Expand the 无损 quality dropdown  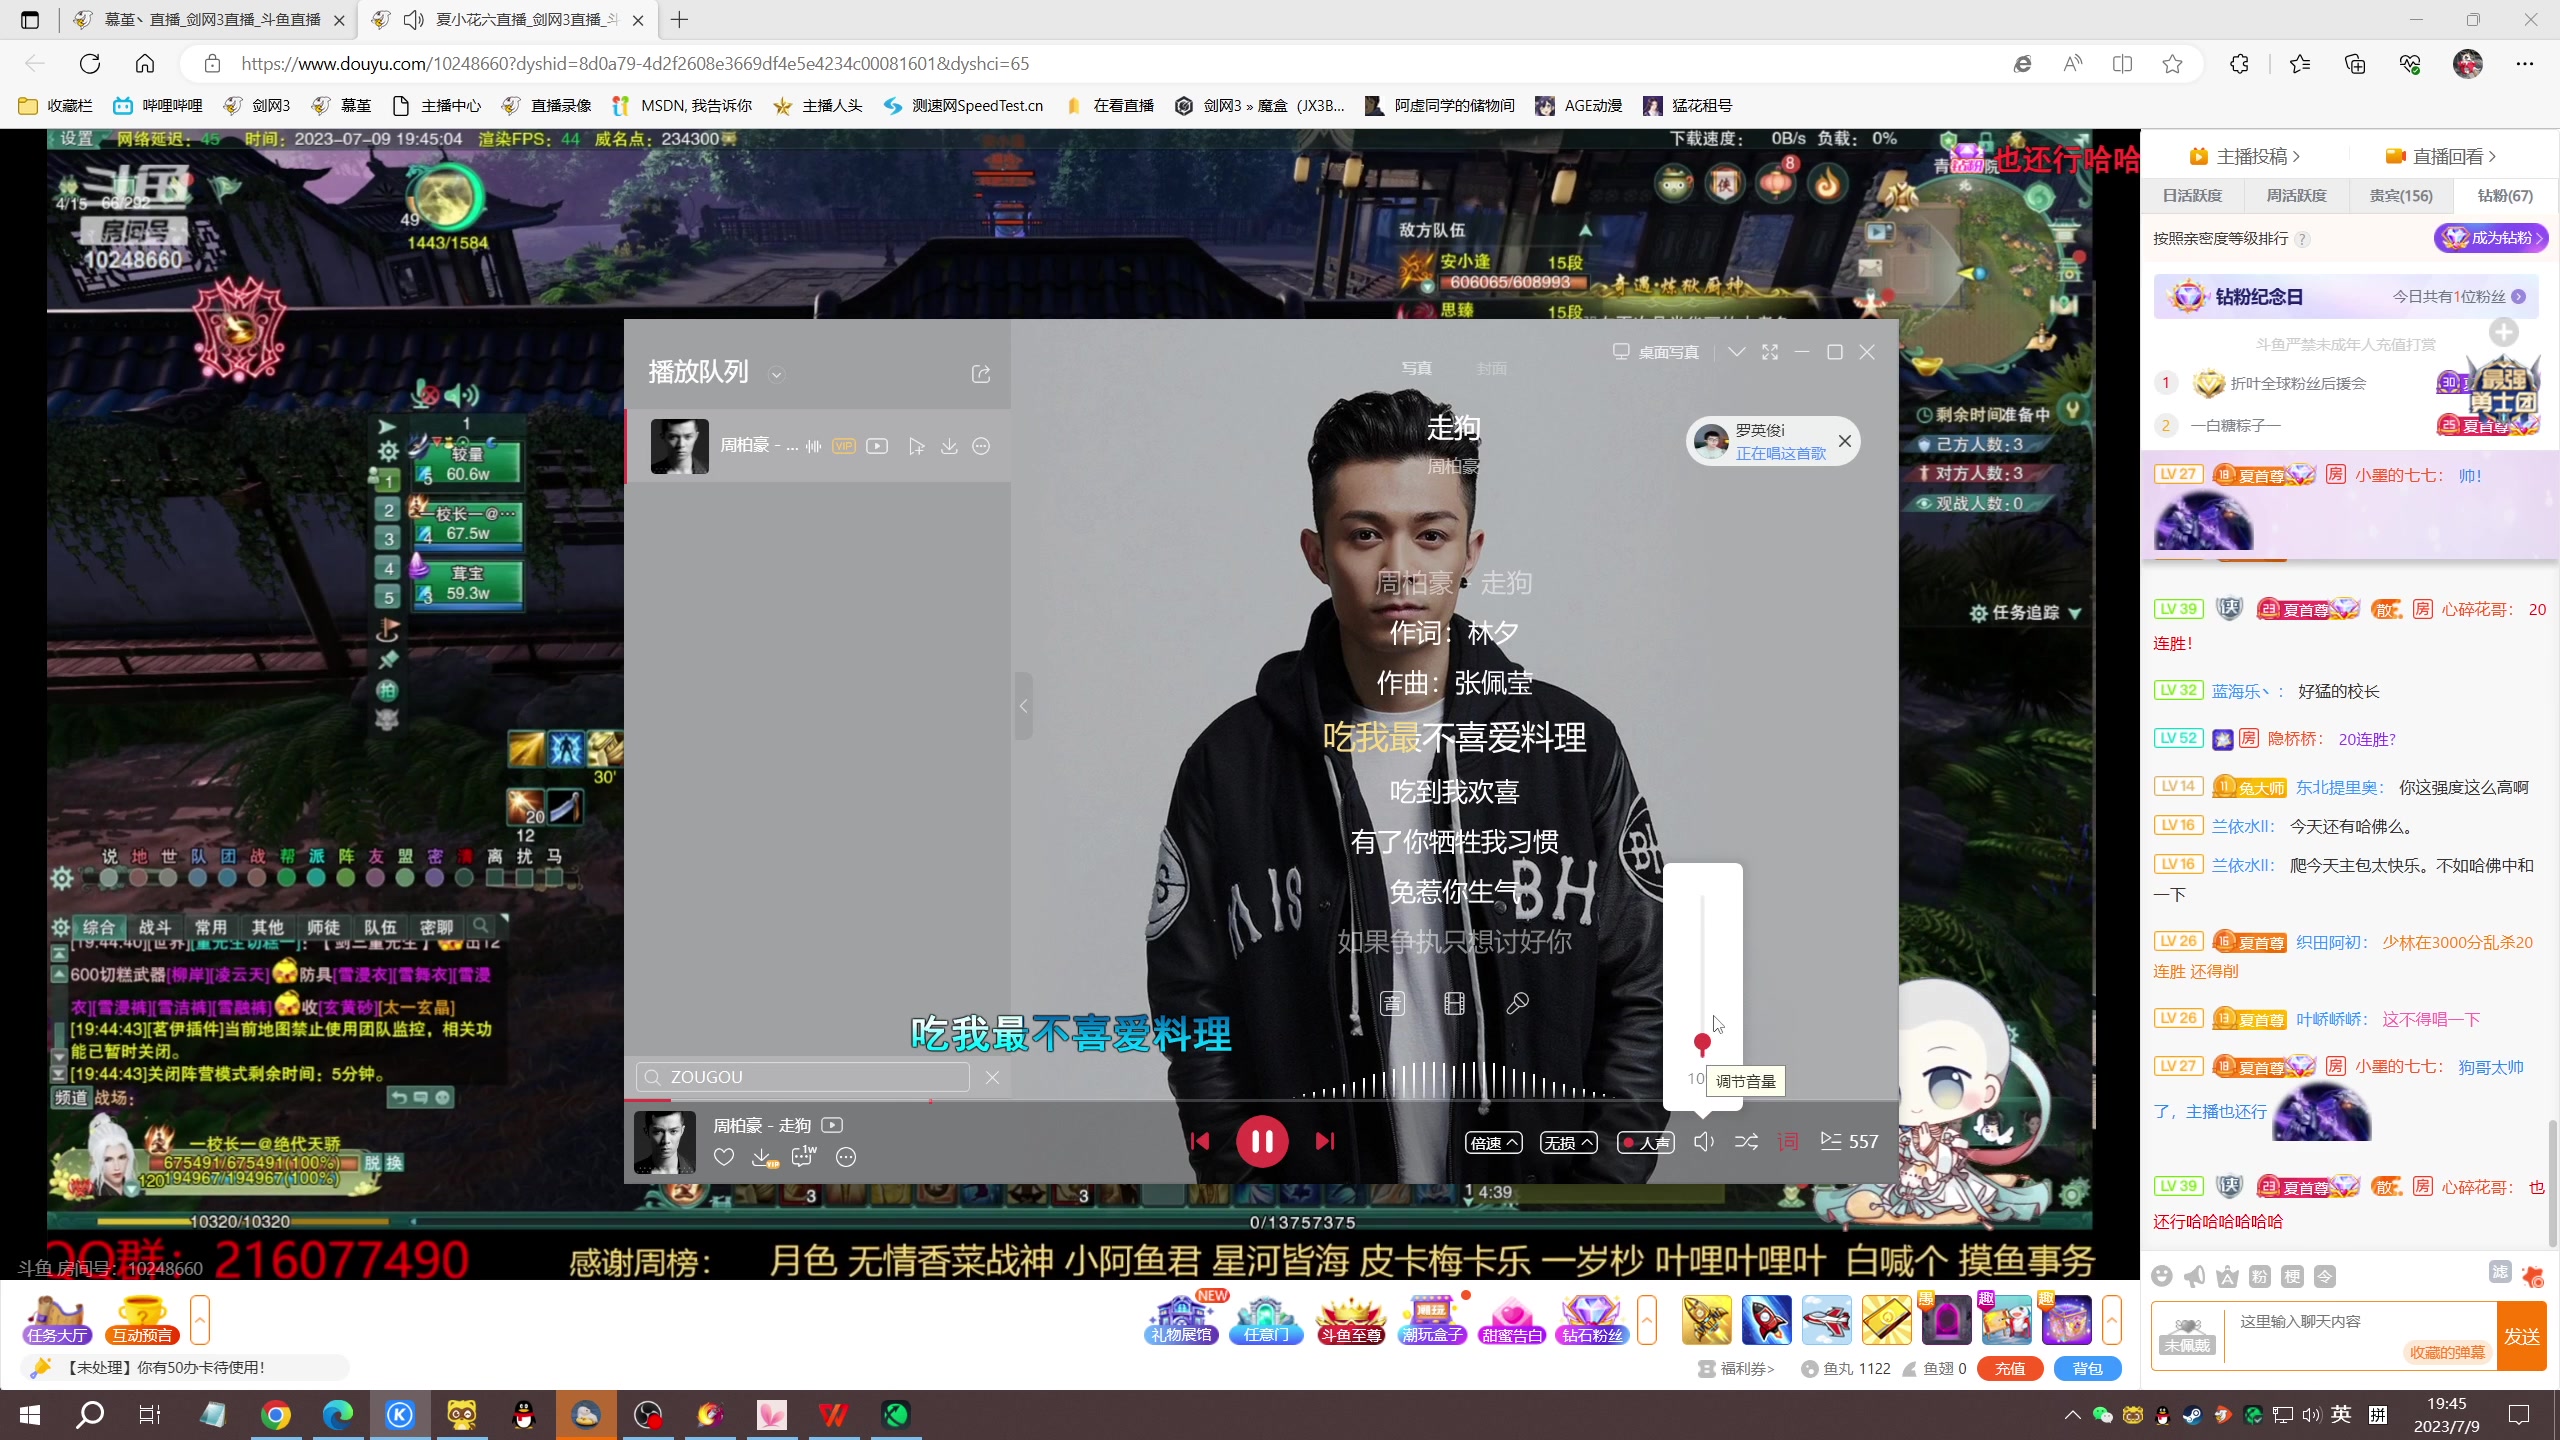(1567, 1142)
